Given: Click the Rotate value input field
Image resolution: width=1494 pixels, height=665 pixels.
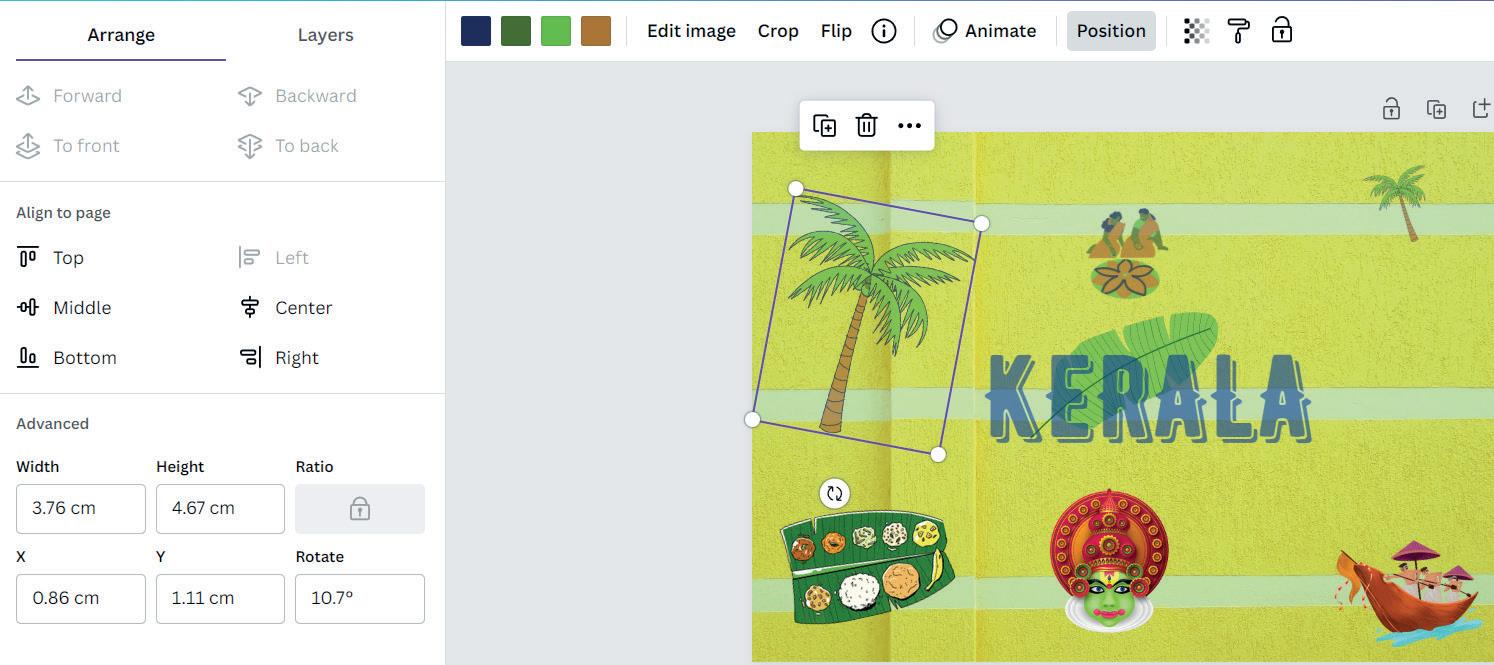Looking at the screenshot, I should point(360,598).
